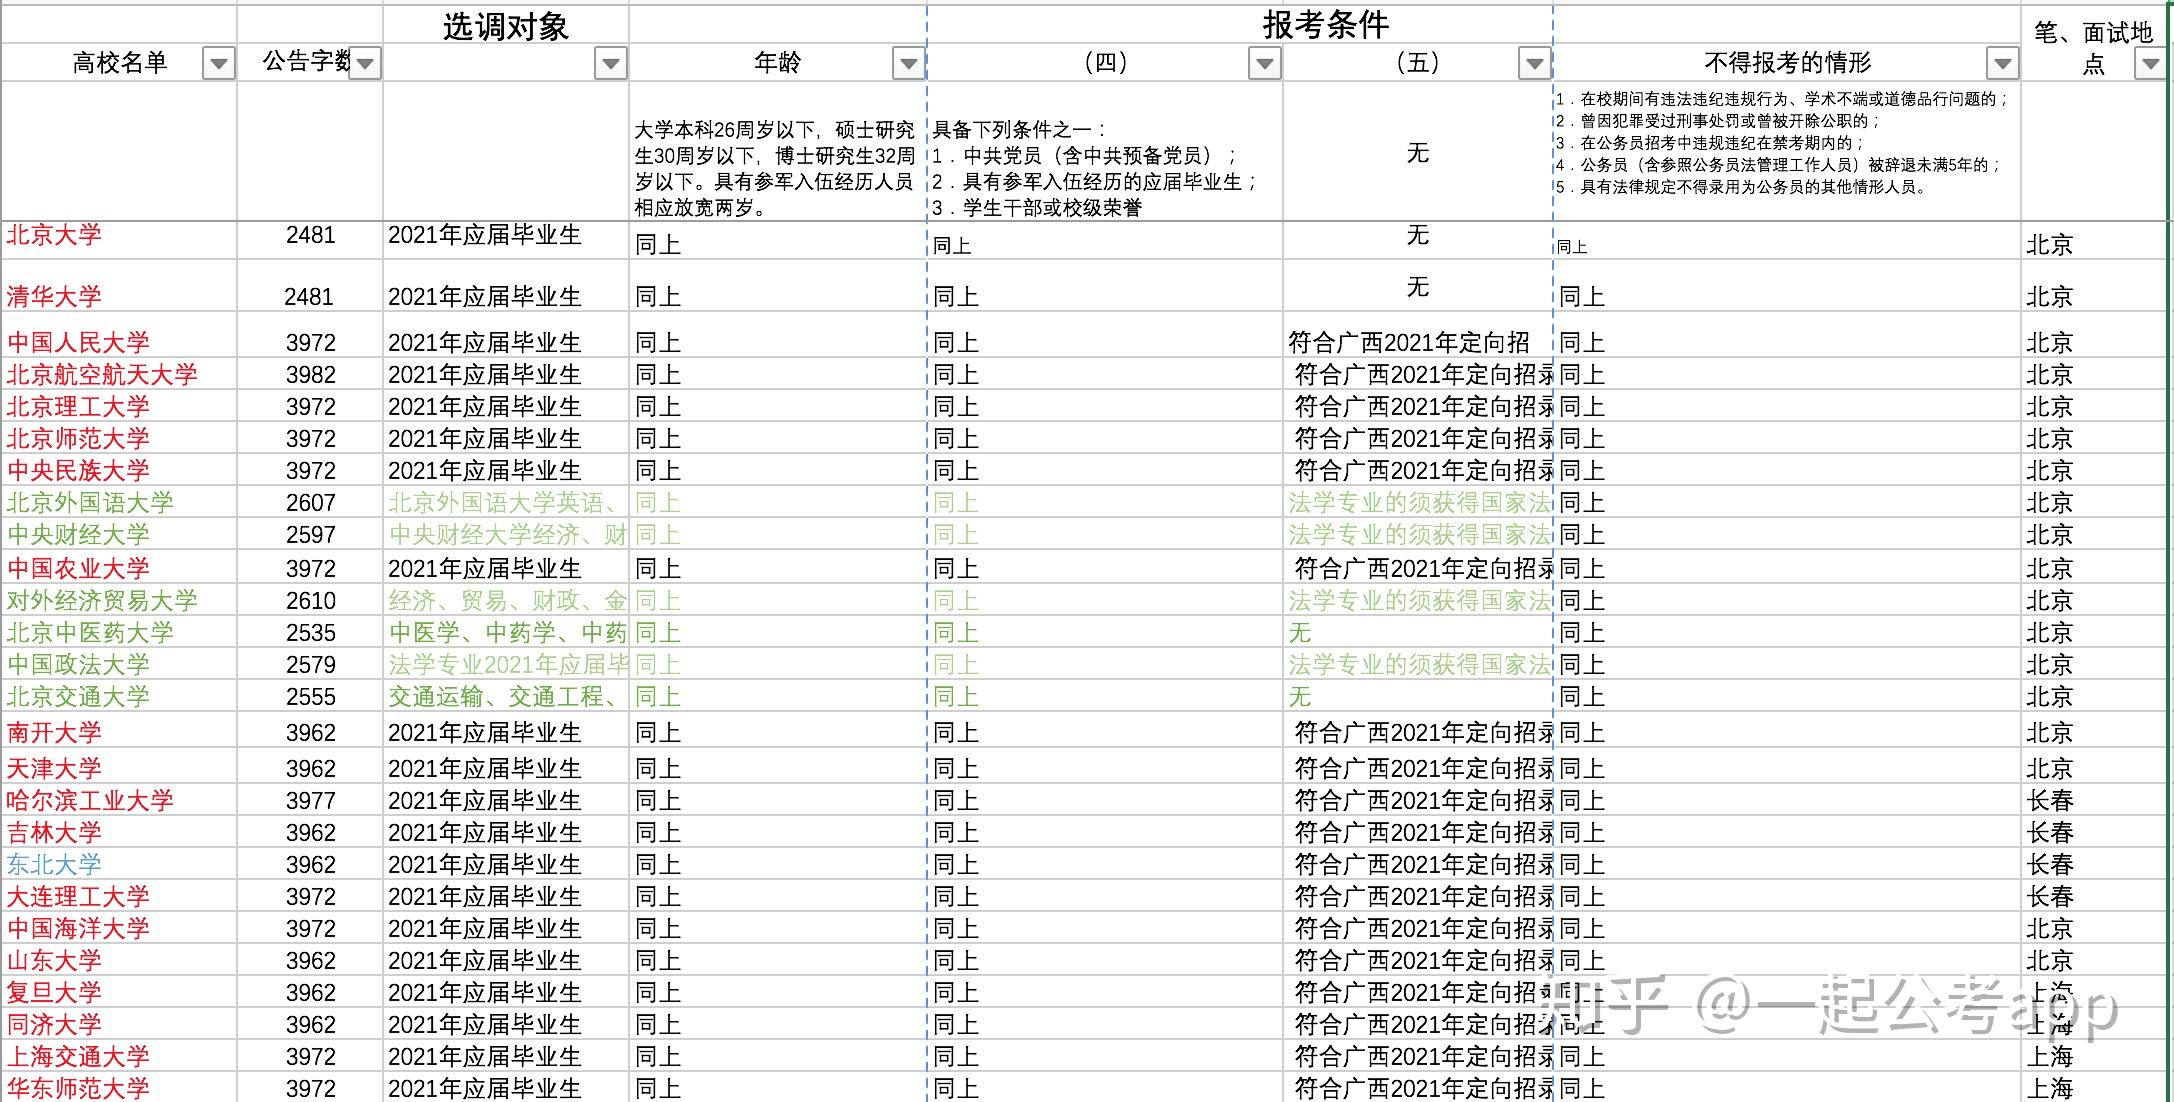Select the 同济大学 cell
The width and height of the screenshot is (2174, 1102).
119,1024
